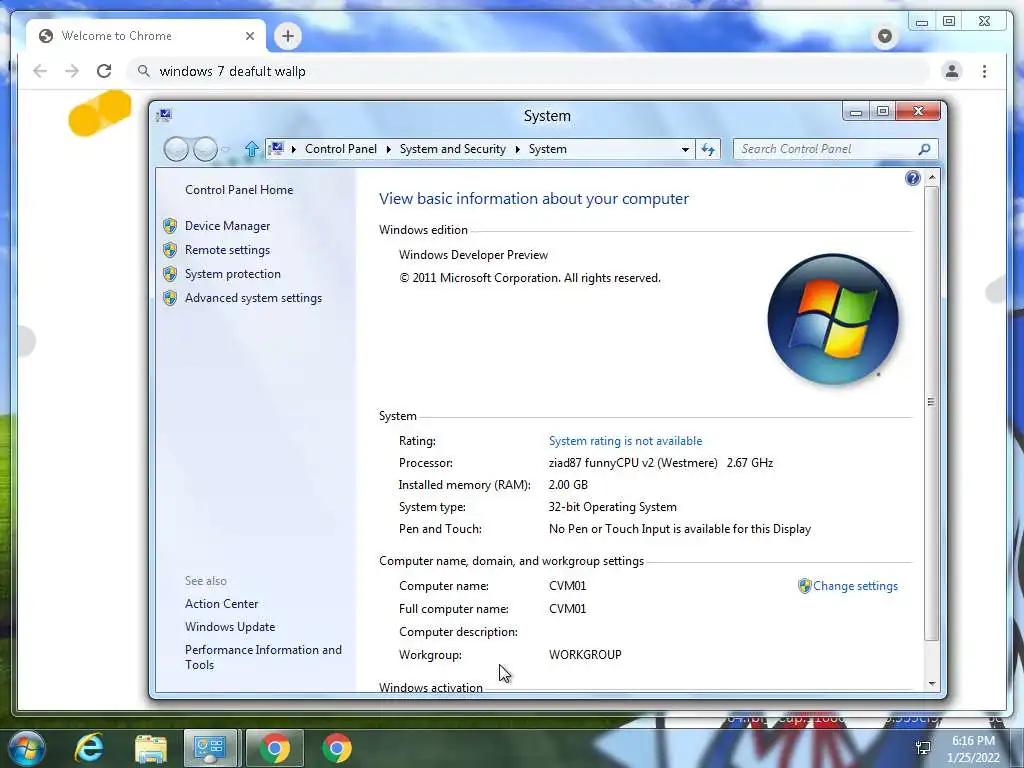The image size is (1024, 768).
Task: Run the Control Panel search magnifier
Action: (x=924, y=150)
